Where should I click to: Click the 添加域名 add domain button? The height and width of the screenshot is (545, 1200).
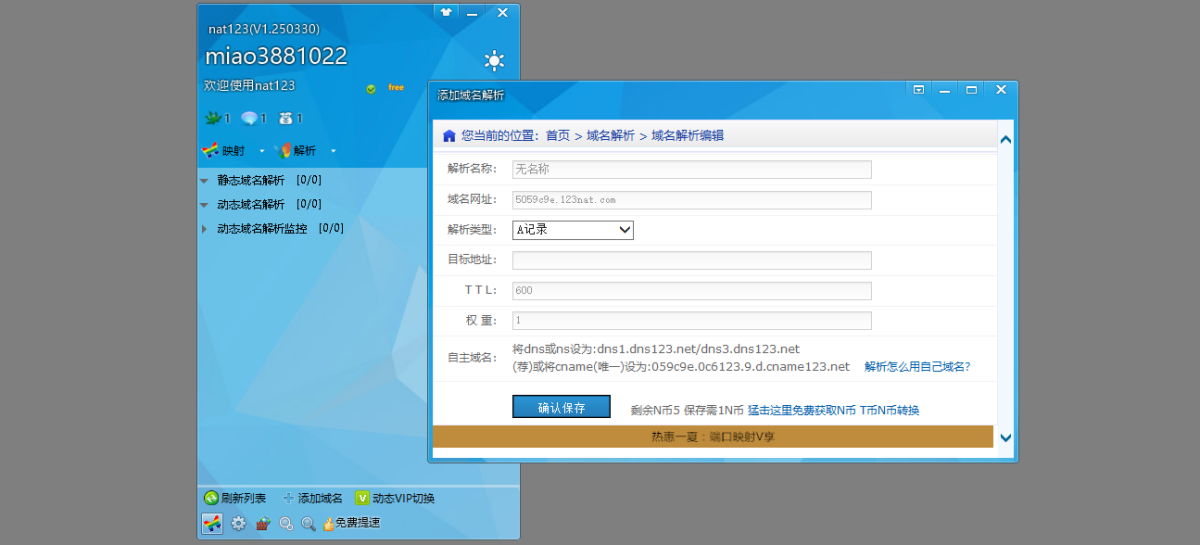click(313, 498)
